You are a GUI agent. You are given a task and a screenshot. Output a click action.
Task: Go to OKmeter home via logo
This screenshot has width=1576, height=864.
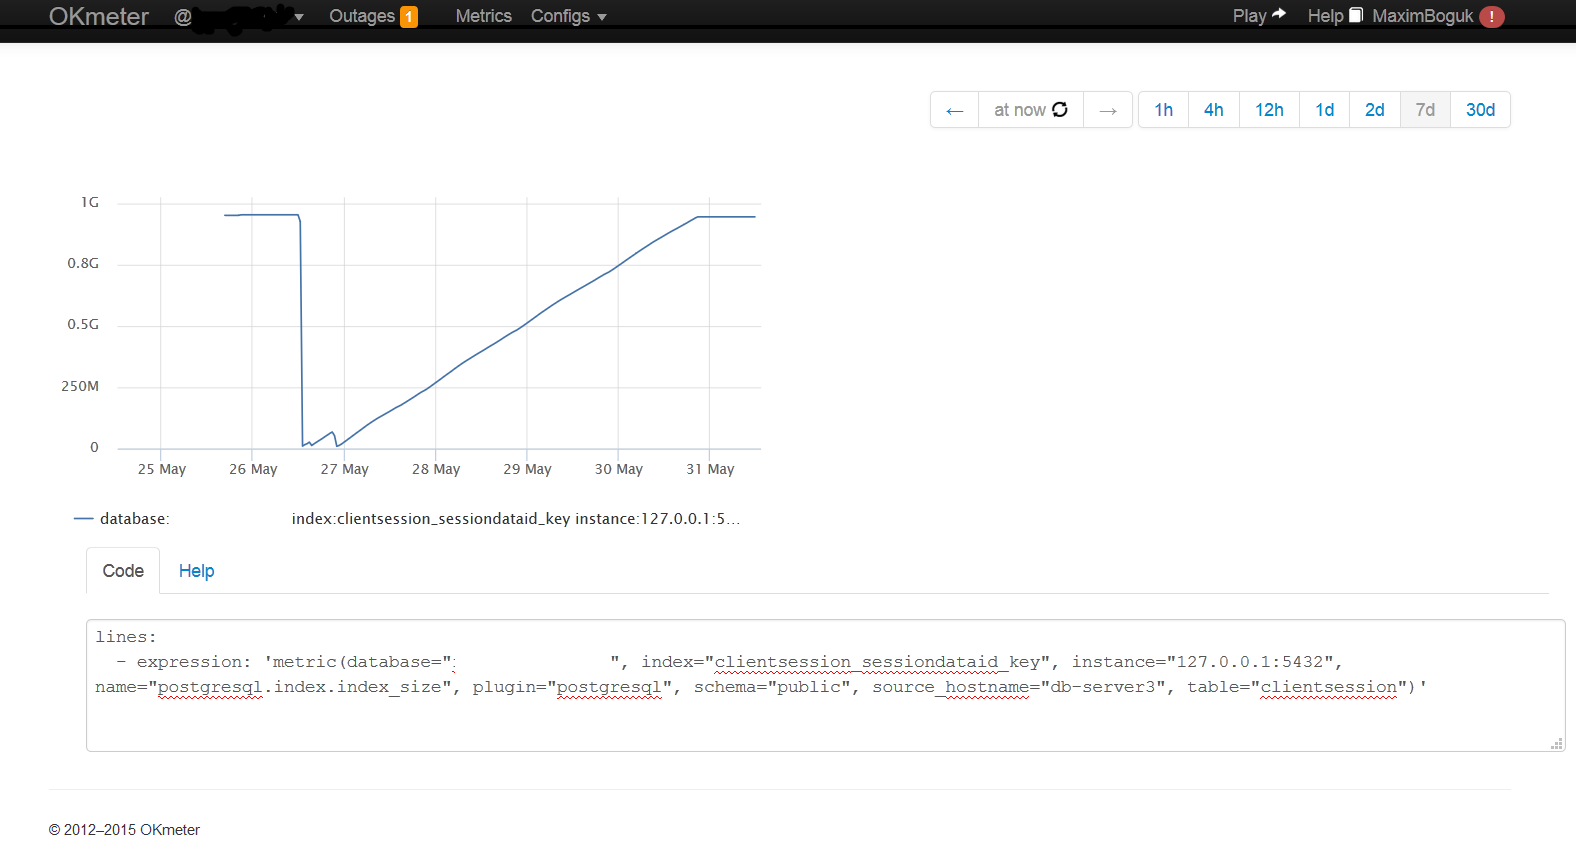98,17
